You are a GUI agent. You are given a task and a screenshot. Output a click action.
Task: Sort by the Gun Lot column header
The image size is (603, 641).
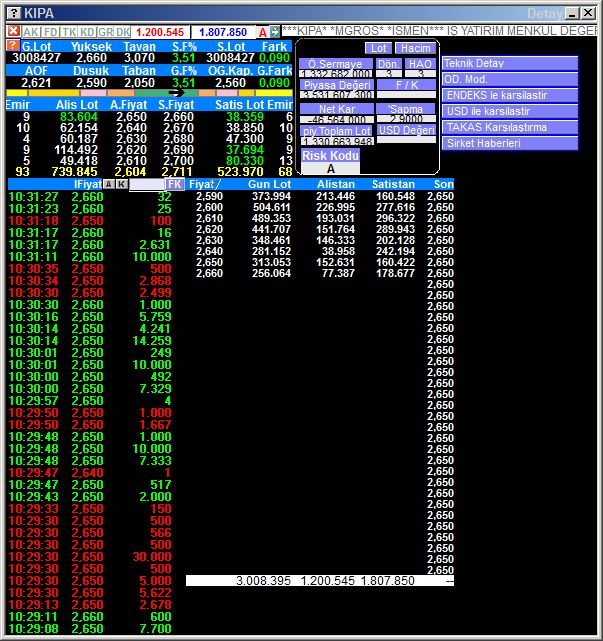(269, 185)
